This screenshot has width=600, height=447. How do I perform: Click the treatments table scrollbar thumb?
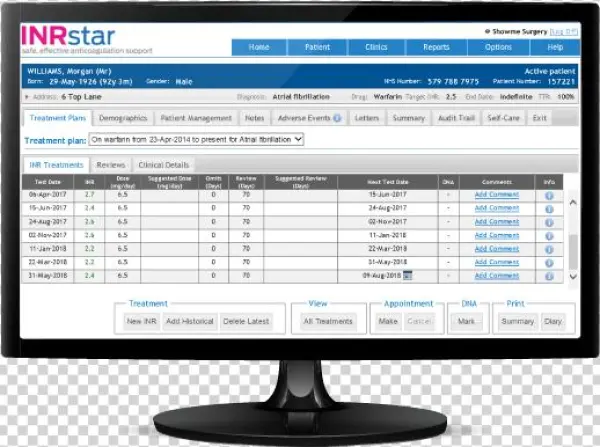click(573, 252)
